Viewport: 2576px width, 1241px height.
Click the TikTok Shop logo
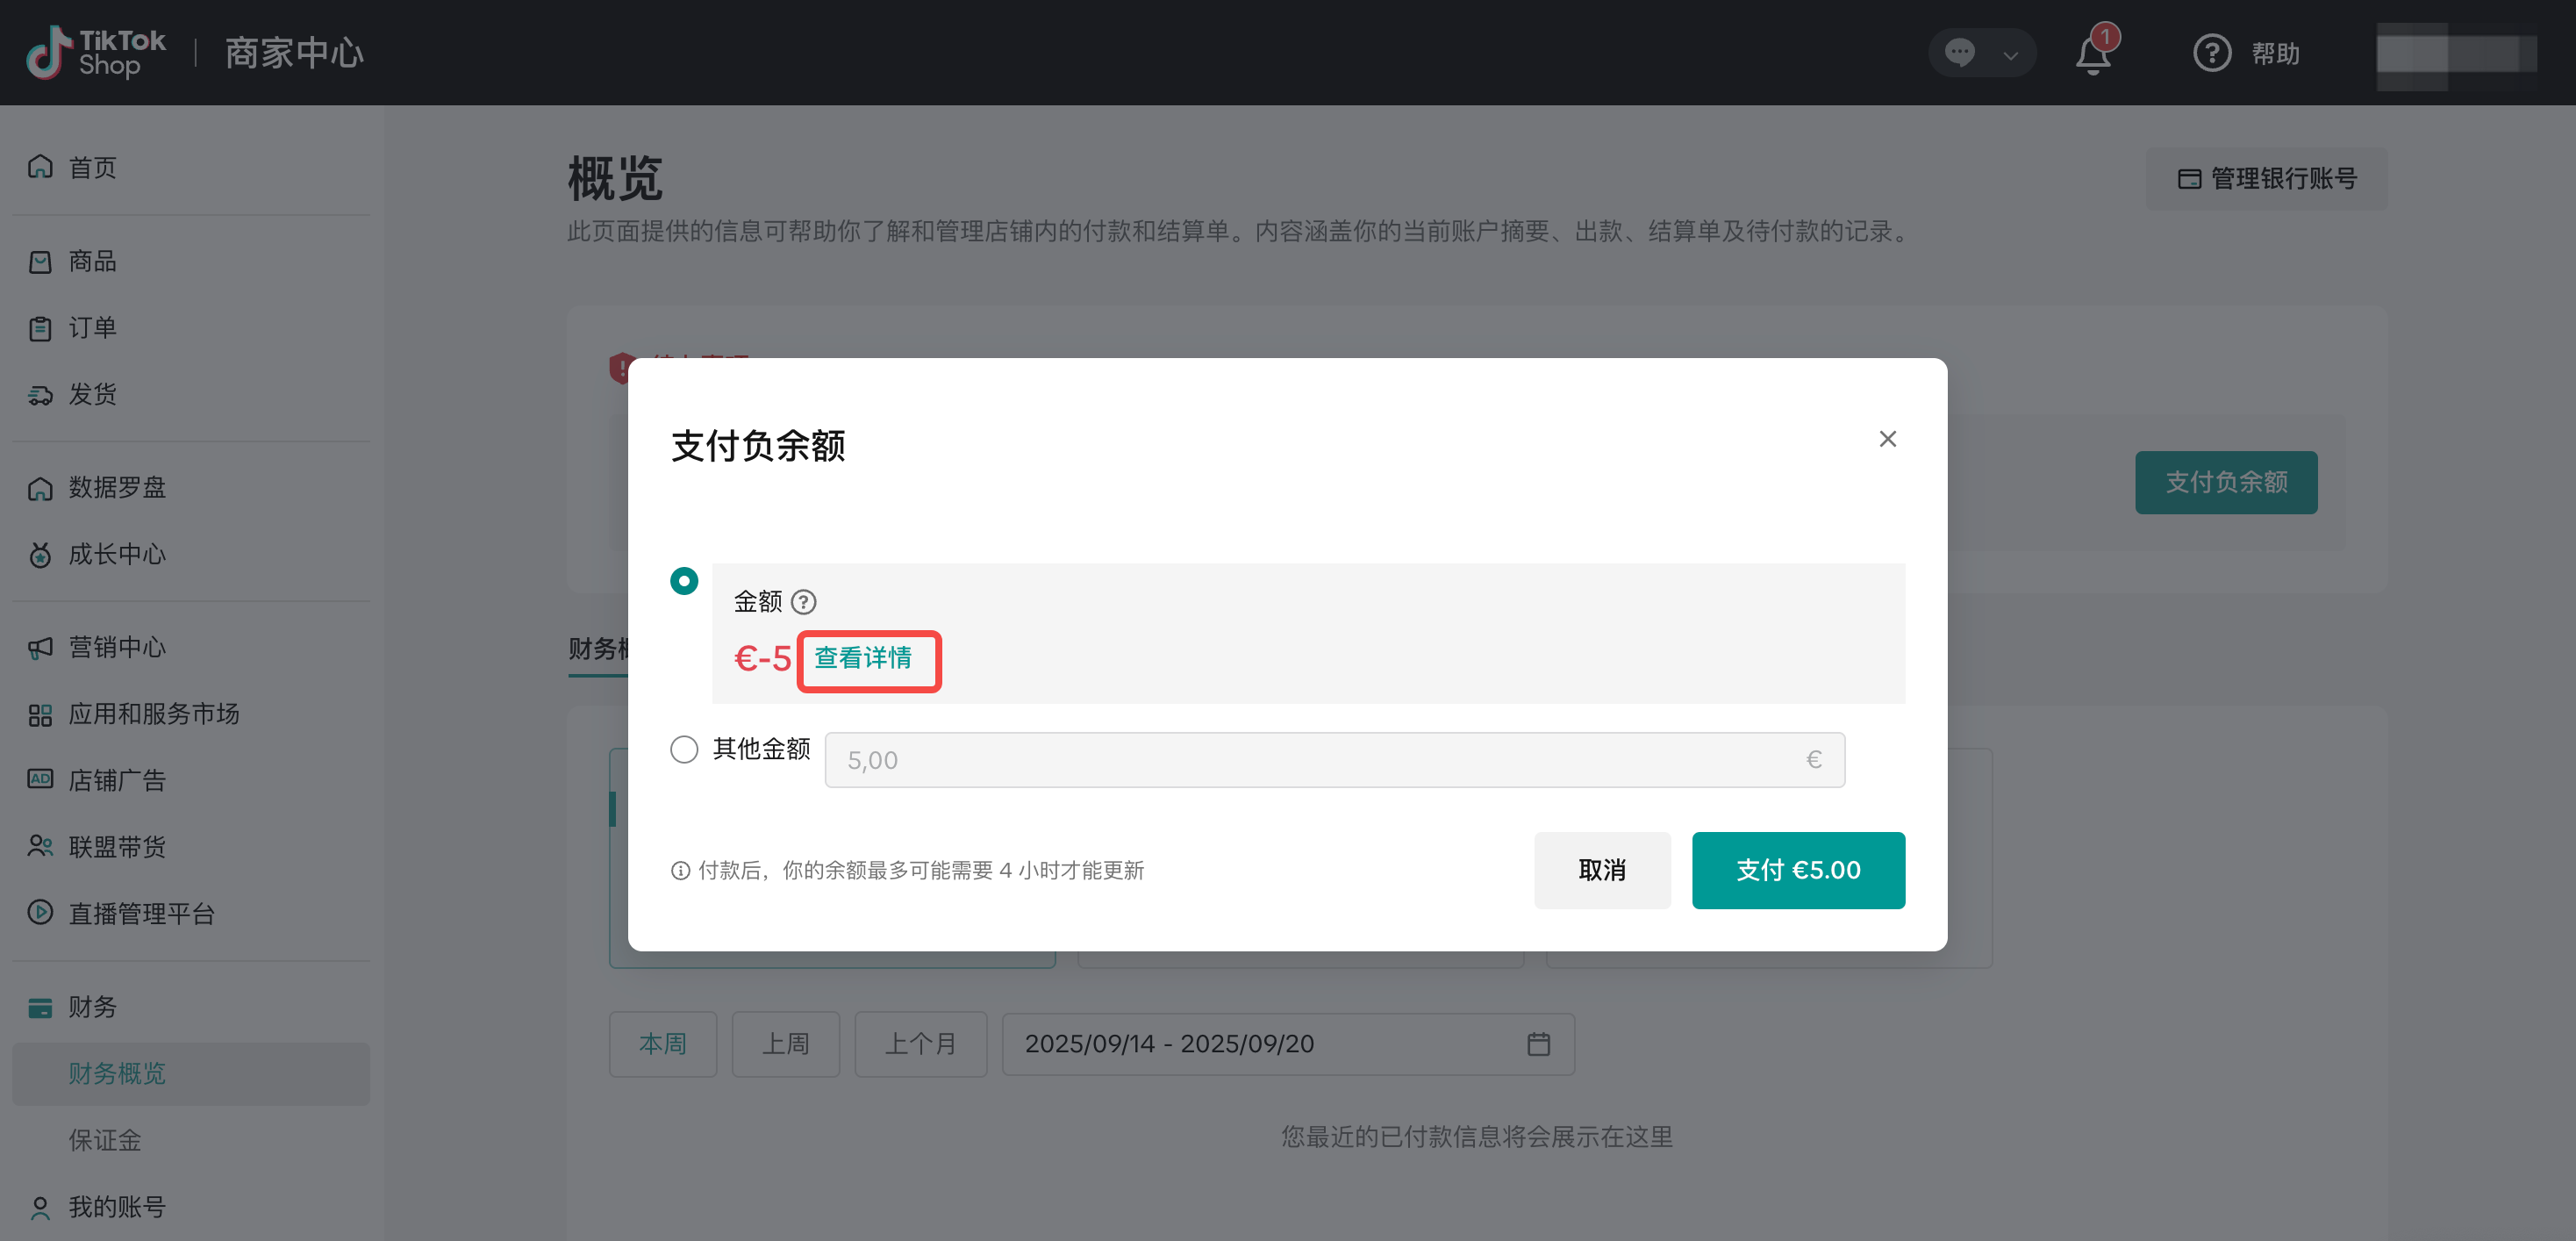[96, 53]
